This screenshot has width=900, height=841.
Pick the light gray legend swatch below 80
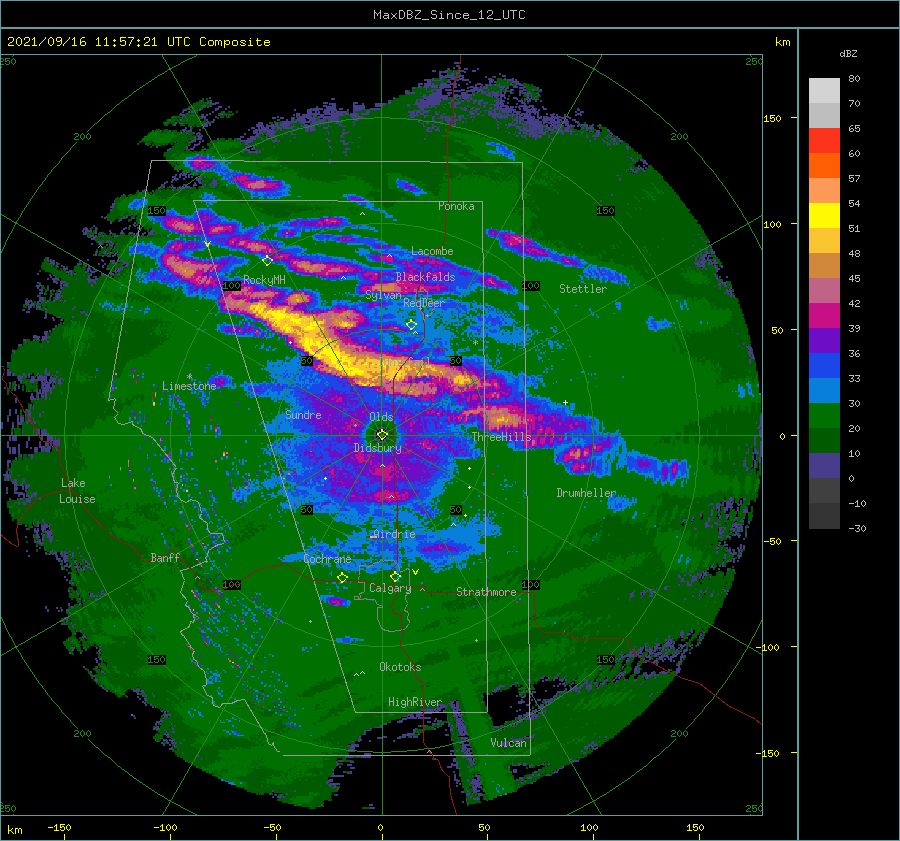(824, 91)
